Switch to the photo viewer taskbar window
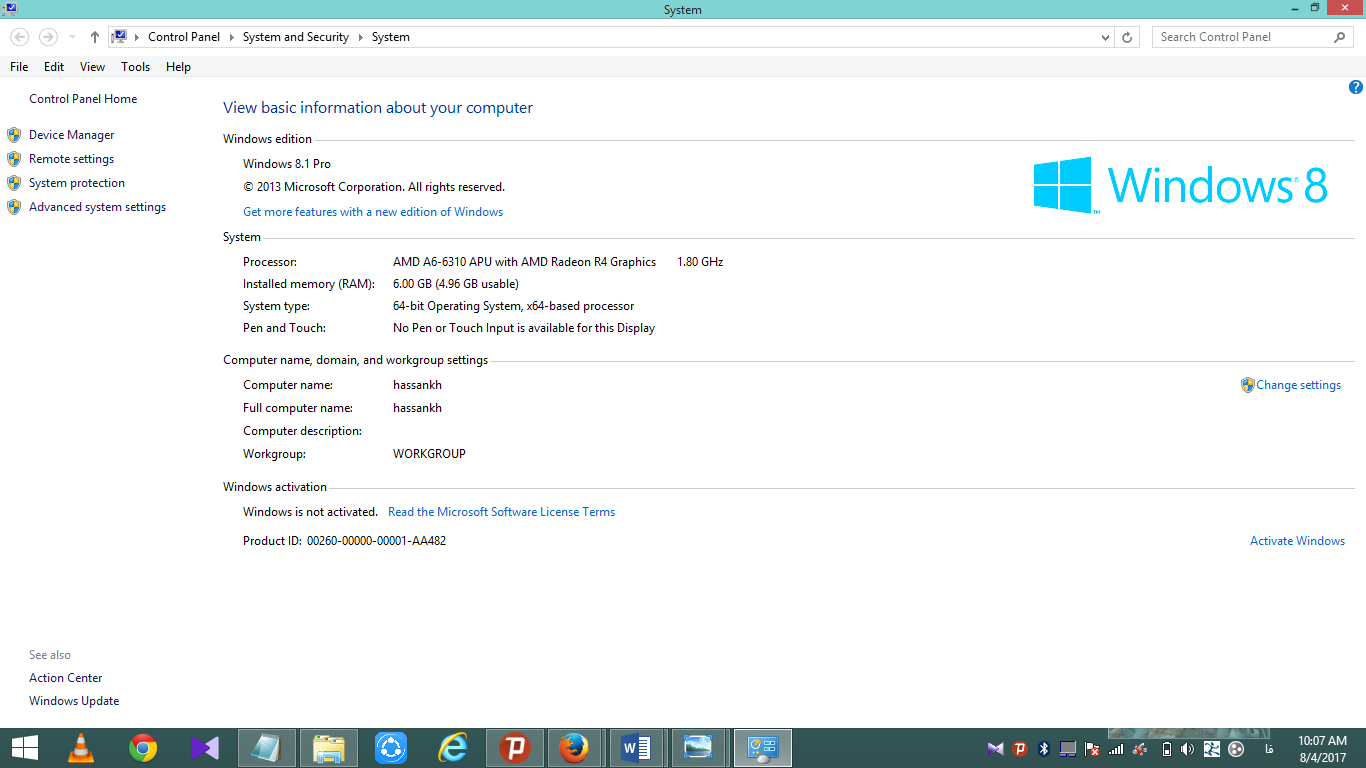Screen dimensions: 1366x768 pos(697,748)
